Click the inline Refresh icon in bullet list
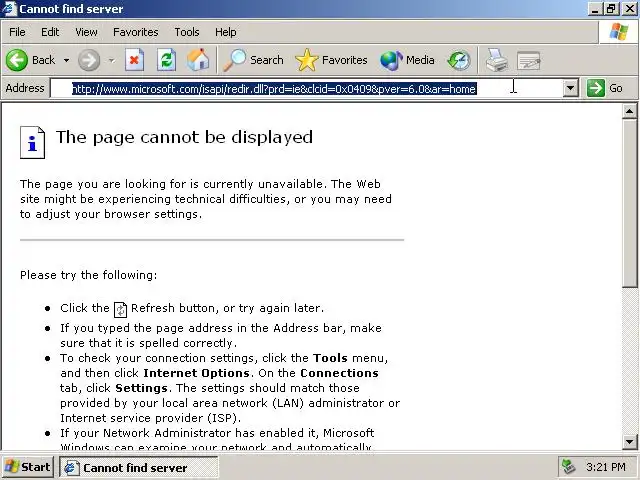 click(120, 309)
